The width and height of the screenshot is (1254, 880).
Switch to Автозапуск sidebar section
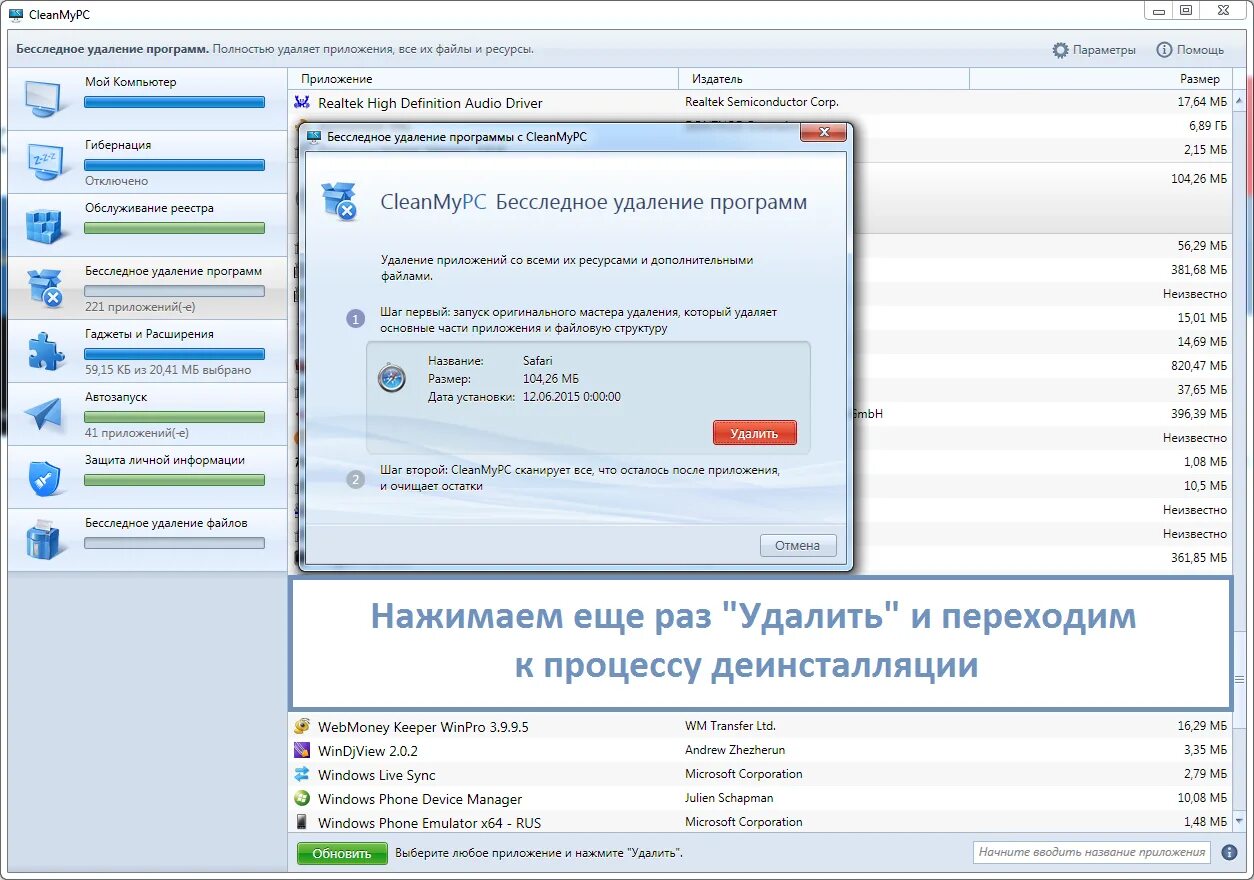(x=148, y=413)
